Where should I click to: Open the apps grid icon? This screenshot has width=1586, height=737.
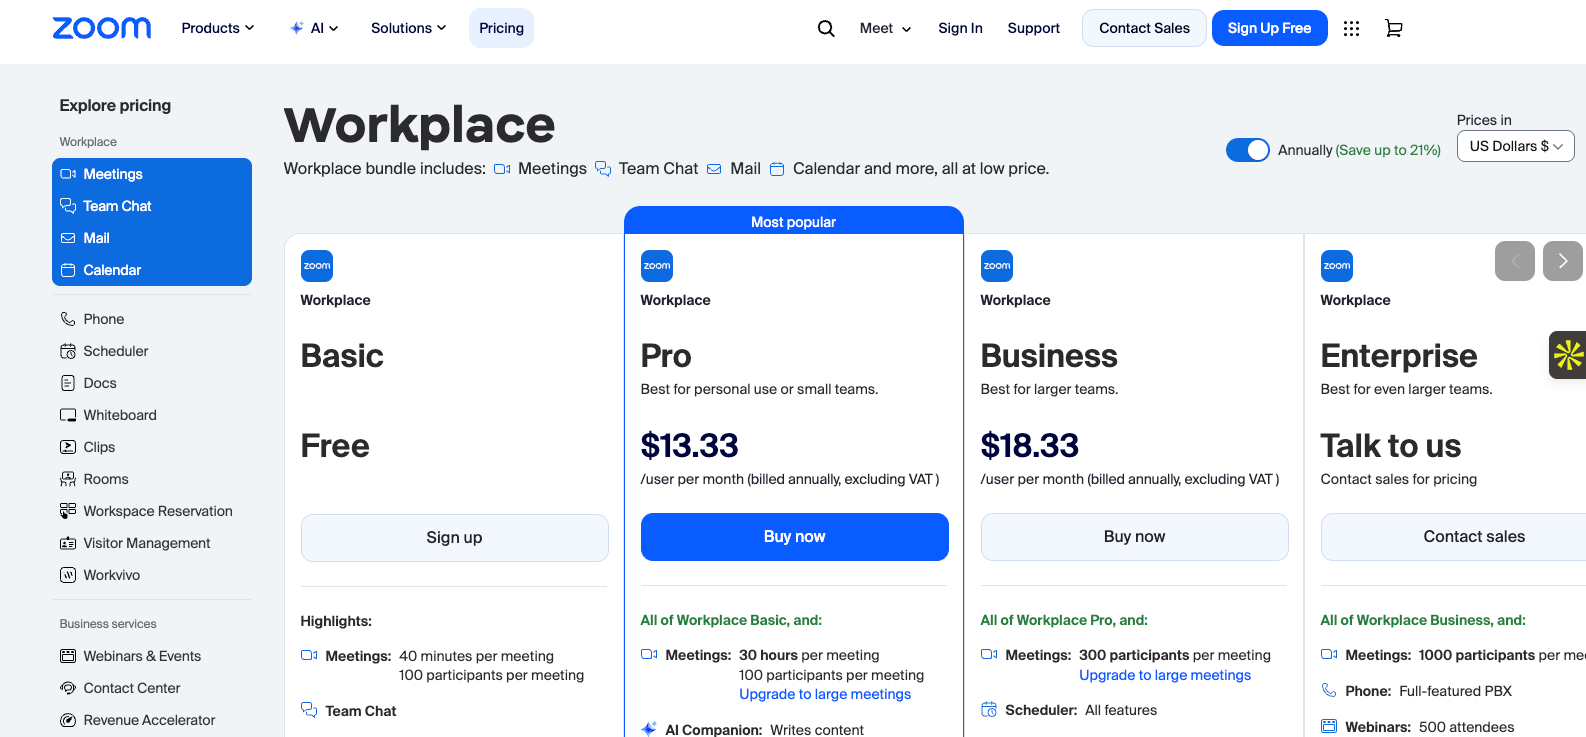coord(1351,28)
